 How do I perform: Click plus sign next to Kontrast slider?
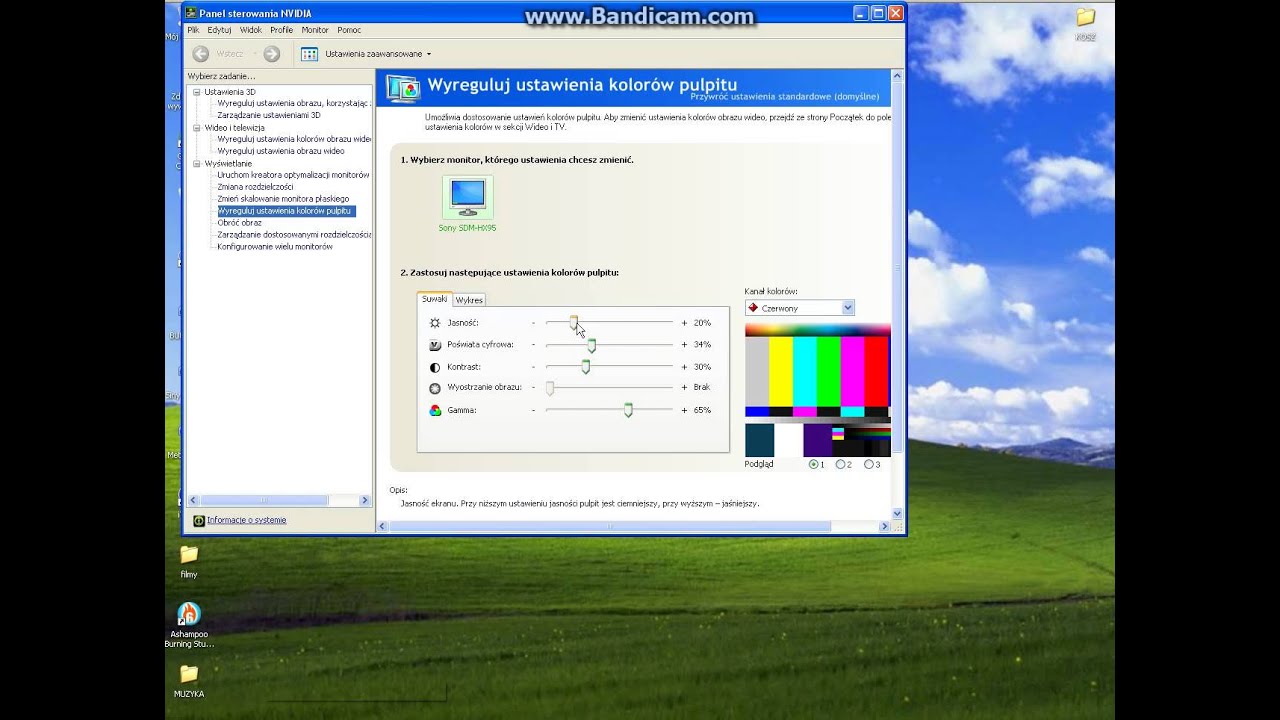(x=684, y=367)
